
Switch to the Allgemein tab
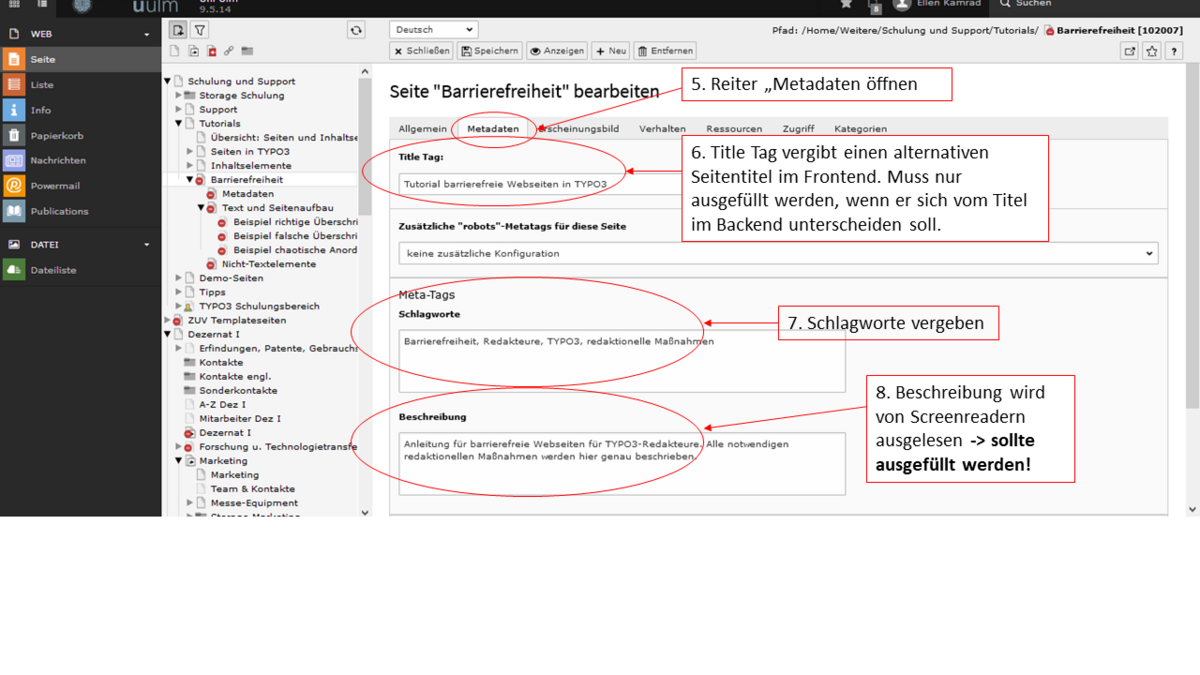click(422, 129)
